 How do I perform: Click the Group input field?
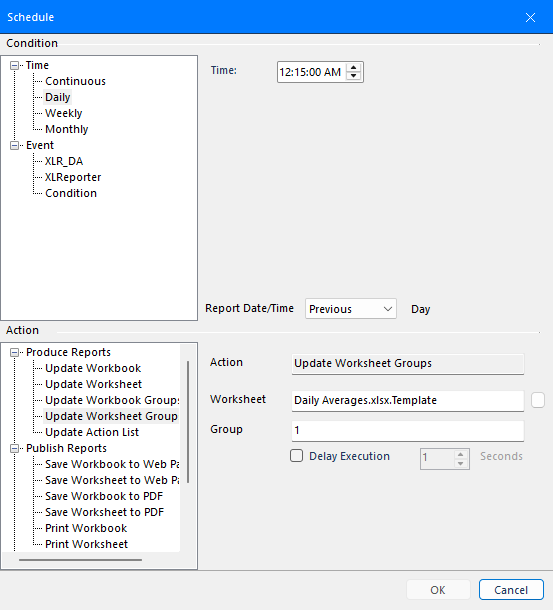pyautogui.click(x=408, y=431)
